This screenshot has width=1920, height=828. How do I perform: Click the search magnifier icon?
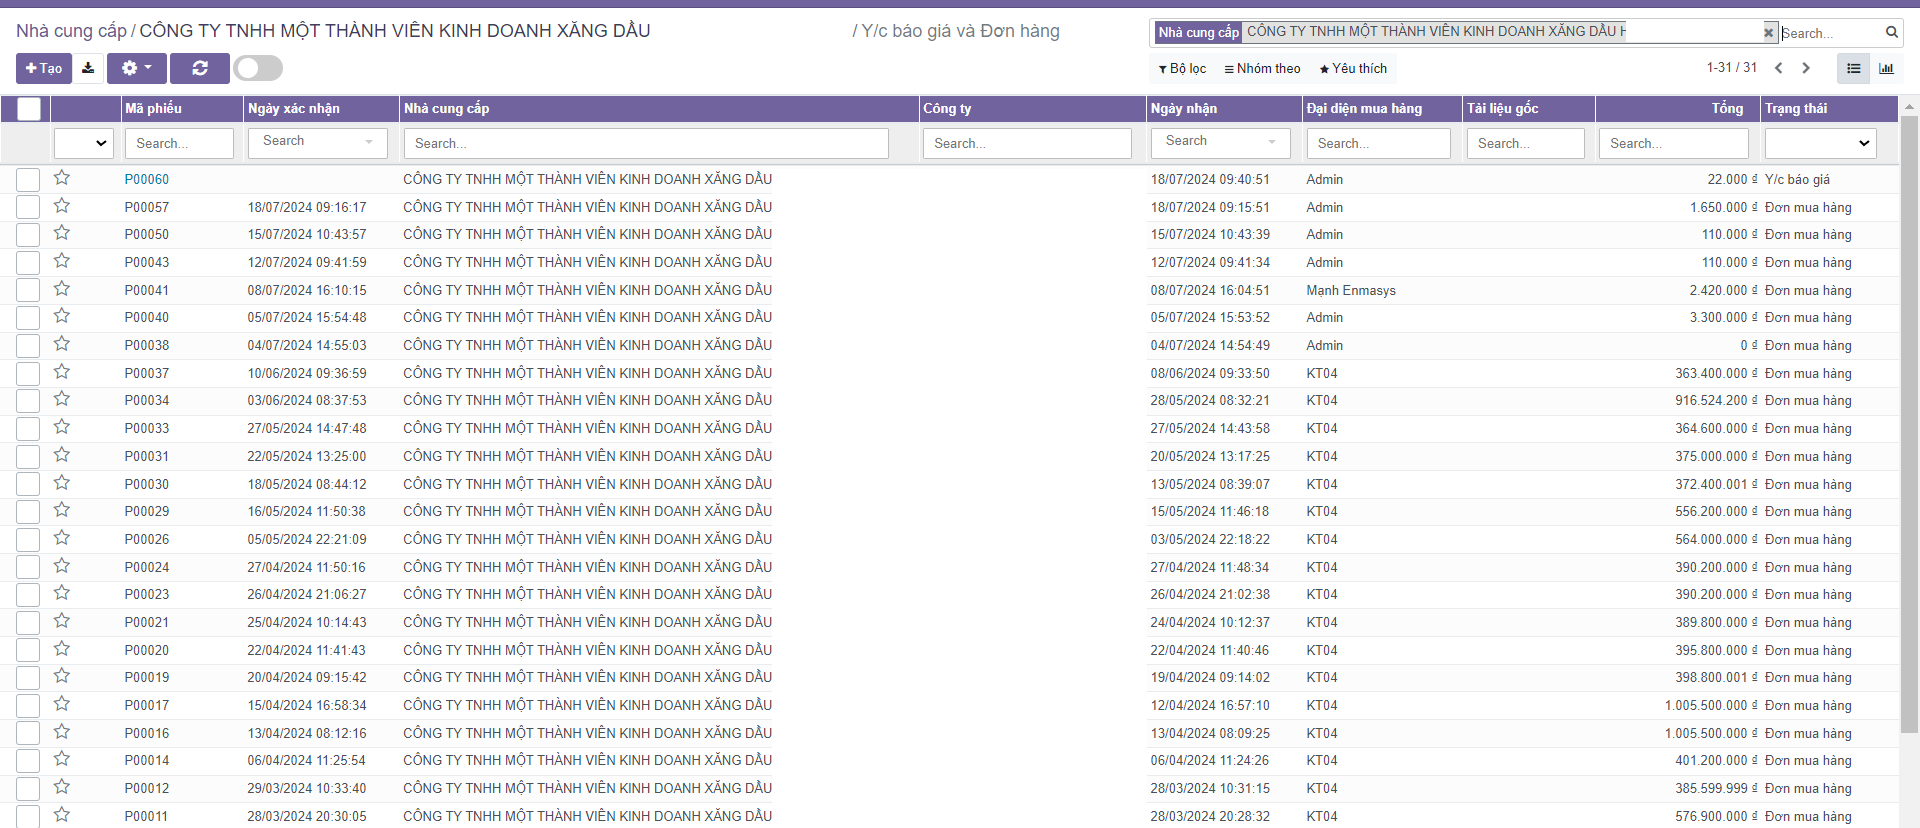[x=1892, y=32]
